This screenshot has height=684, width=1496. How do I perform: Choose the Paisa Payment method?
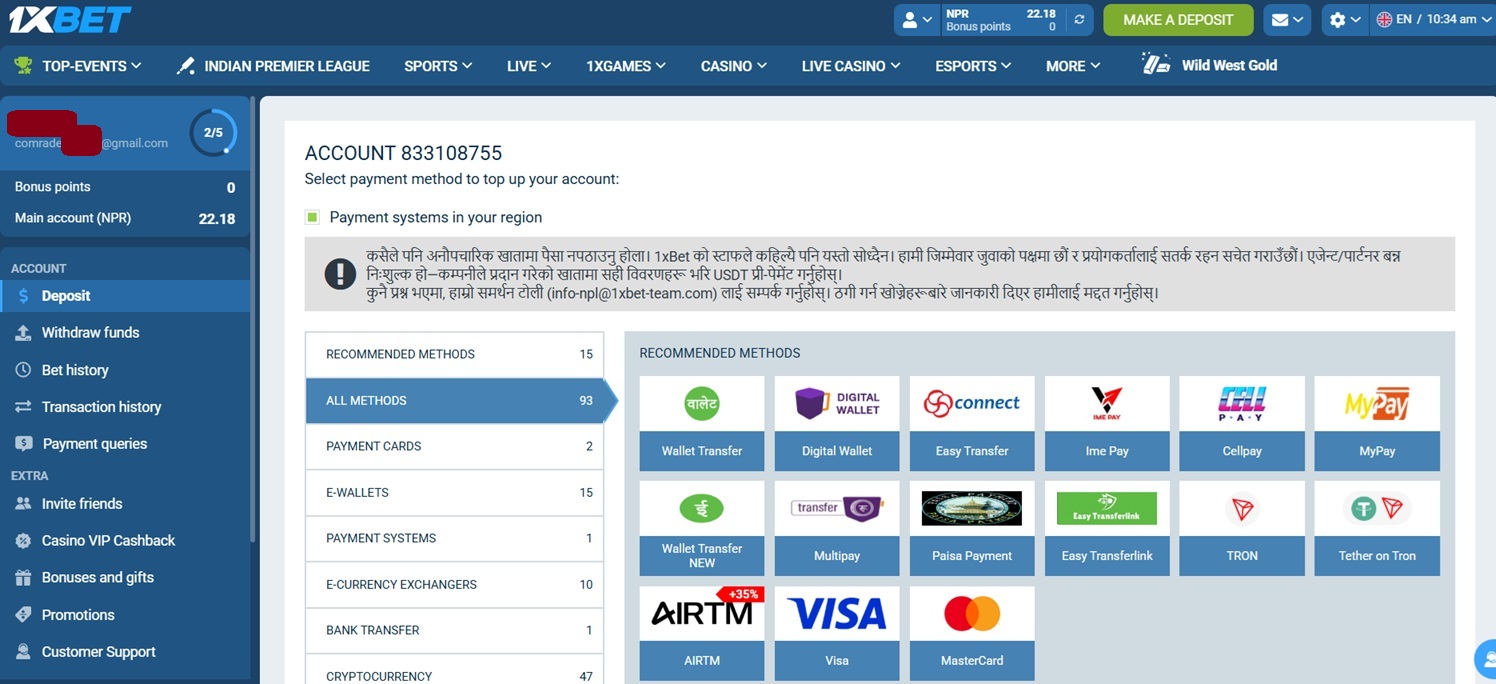(x=972, y=528)
